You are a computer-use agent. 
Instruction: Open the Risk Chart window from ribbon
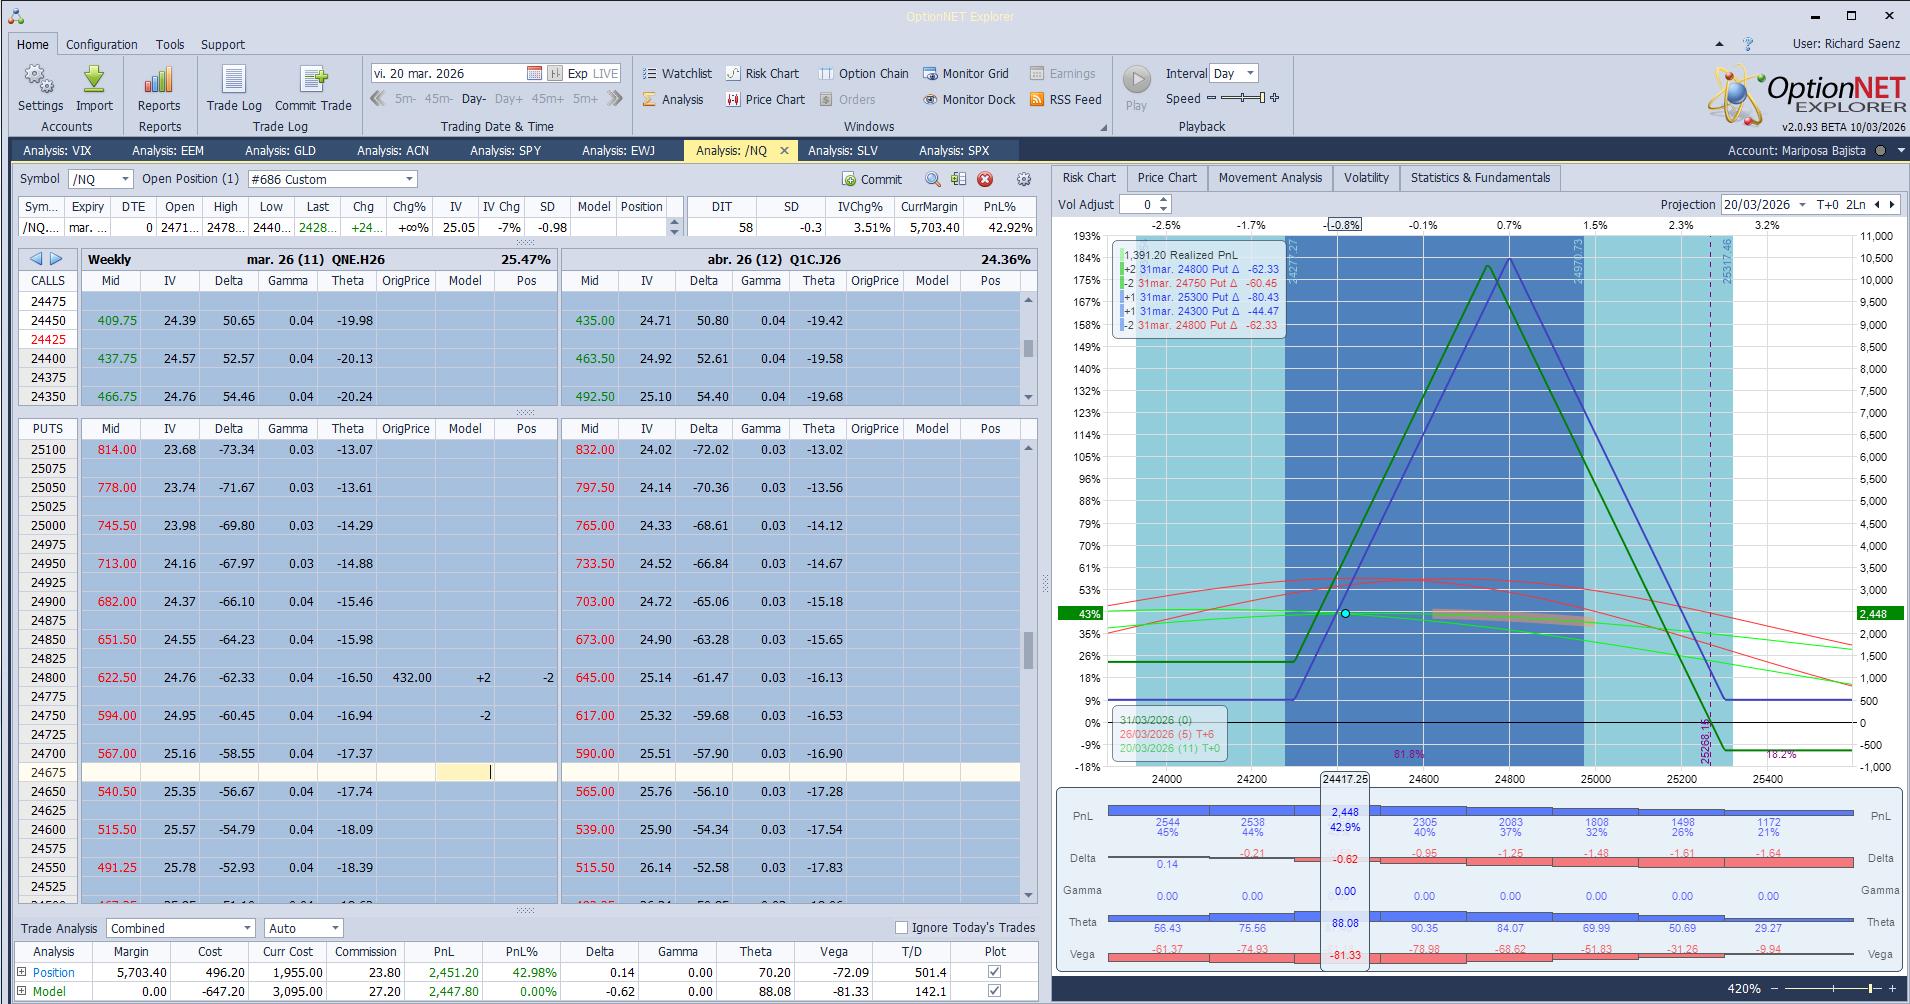coord(762,73)
